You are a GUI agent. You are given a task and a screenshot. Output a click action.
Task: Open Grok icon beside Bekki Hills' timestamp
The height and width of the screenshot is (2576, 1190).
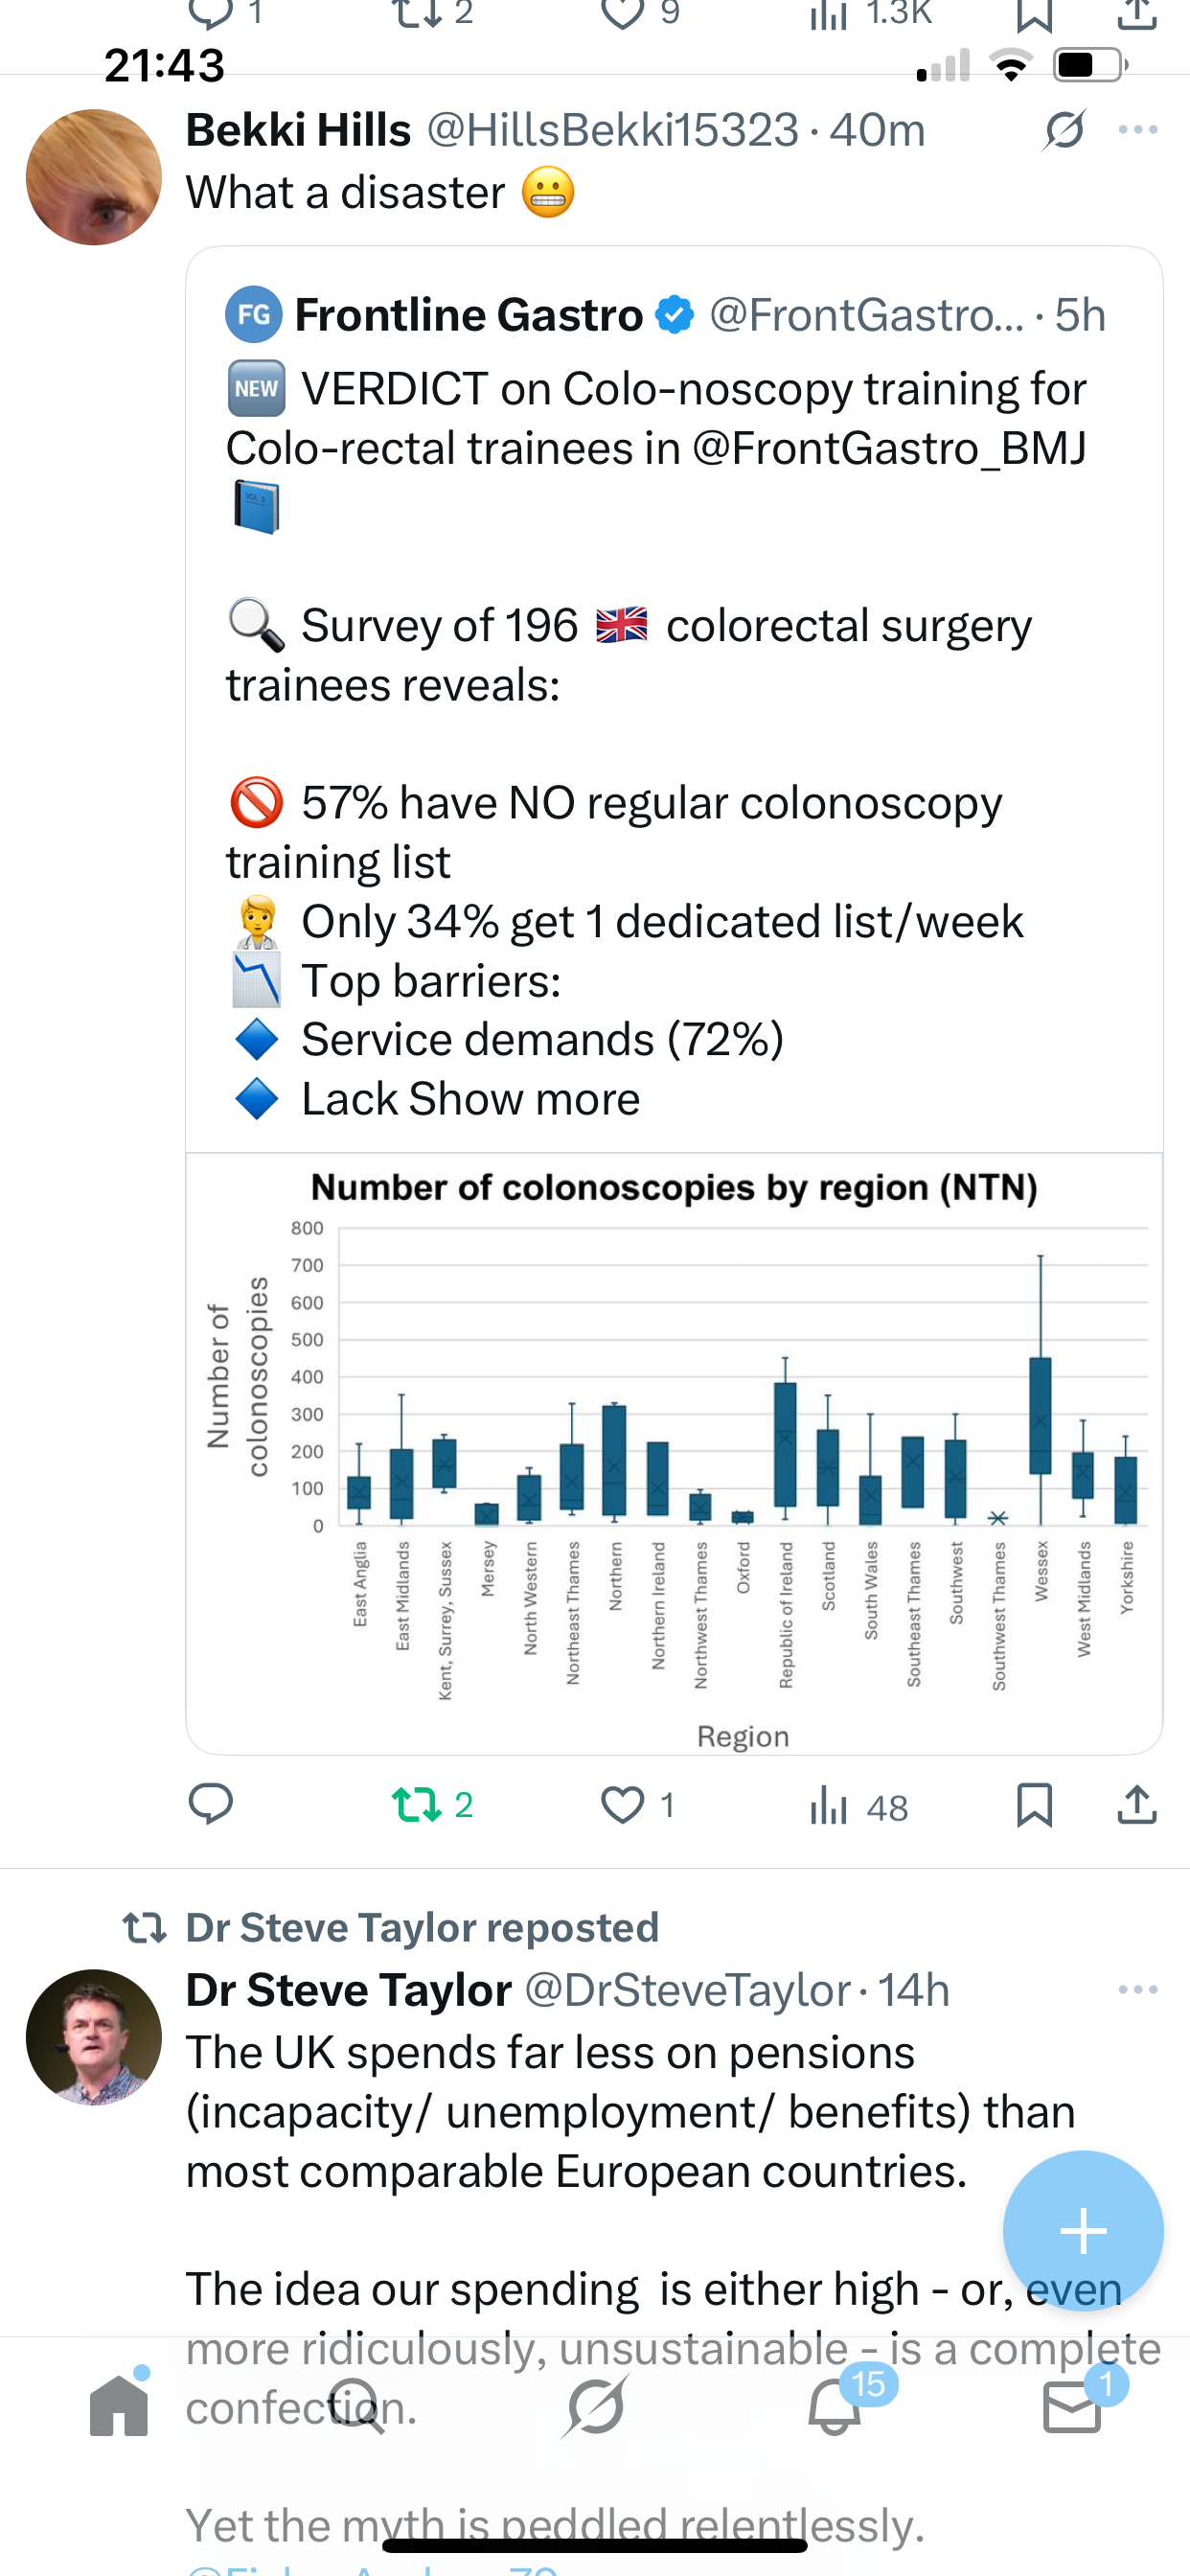[x=1064, y=130]
